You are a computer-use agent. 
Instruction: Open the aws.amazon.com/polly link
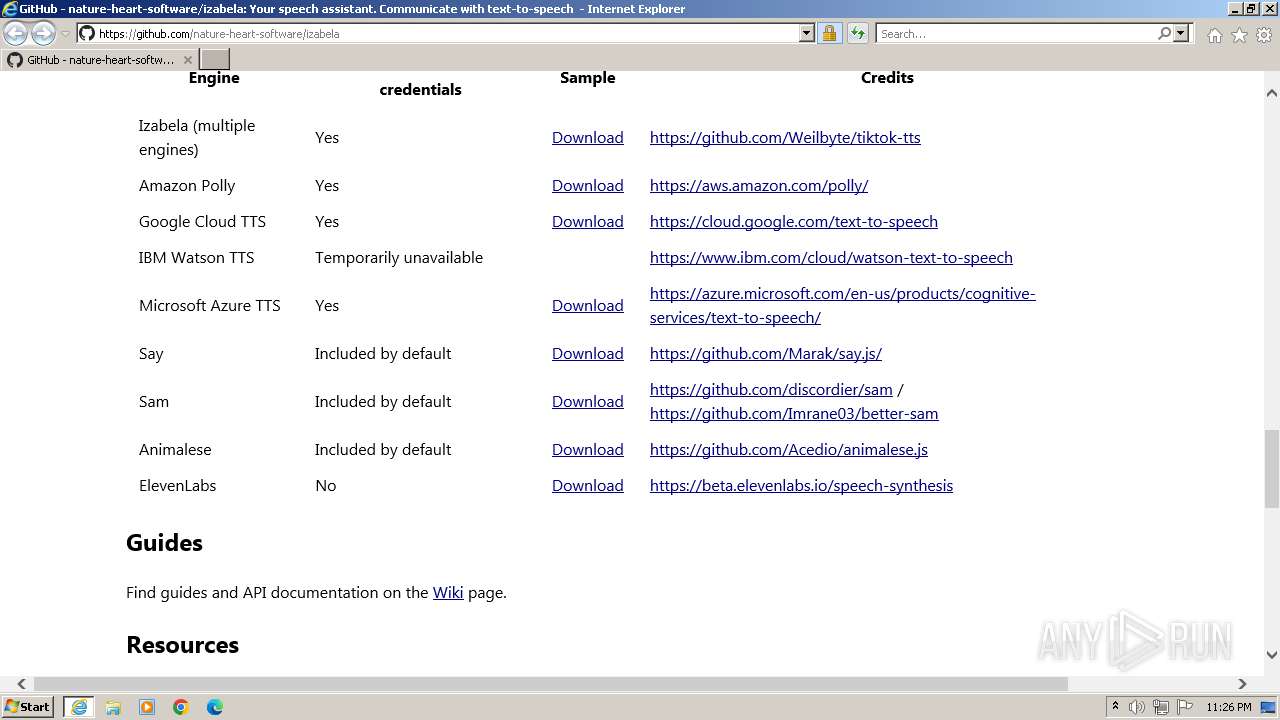pyautogui.click(x=759, y=185)
